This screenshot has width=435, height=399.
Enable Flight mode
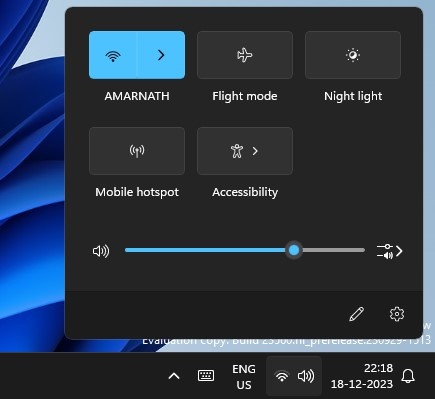coord(245,55)
